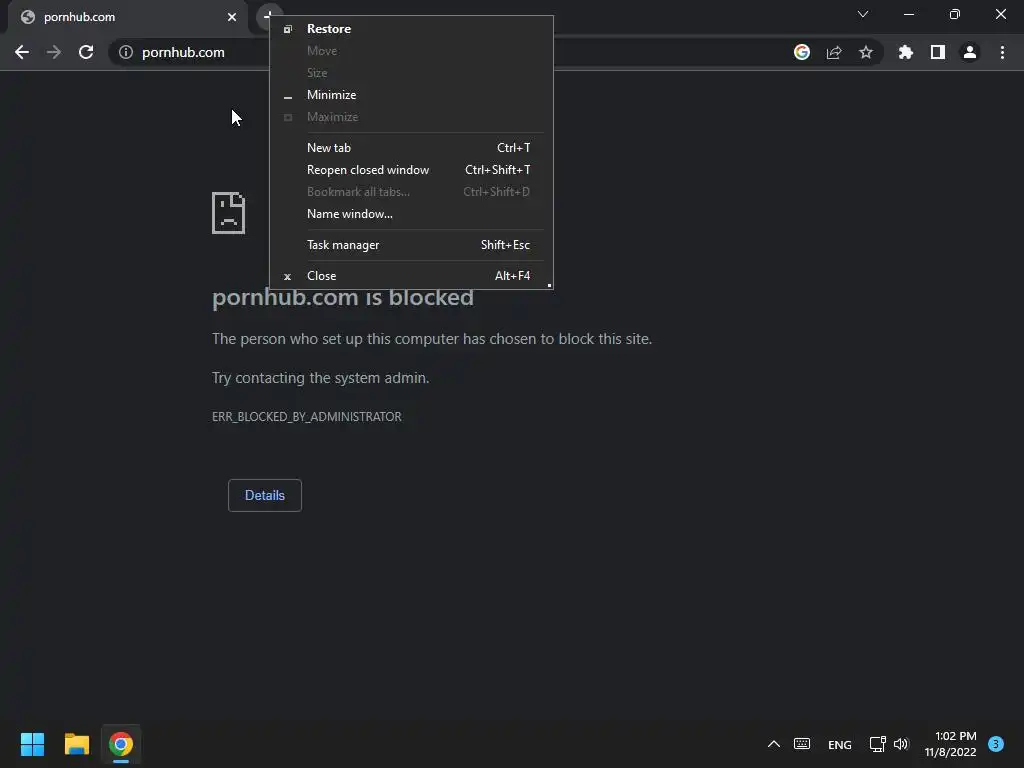Open notifications badge showing 3
Viewport: 1024px width, 768px height.
(x=996, y=744)
